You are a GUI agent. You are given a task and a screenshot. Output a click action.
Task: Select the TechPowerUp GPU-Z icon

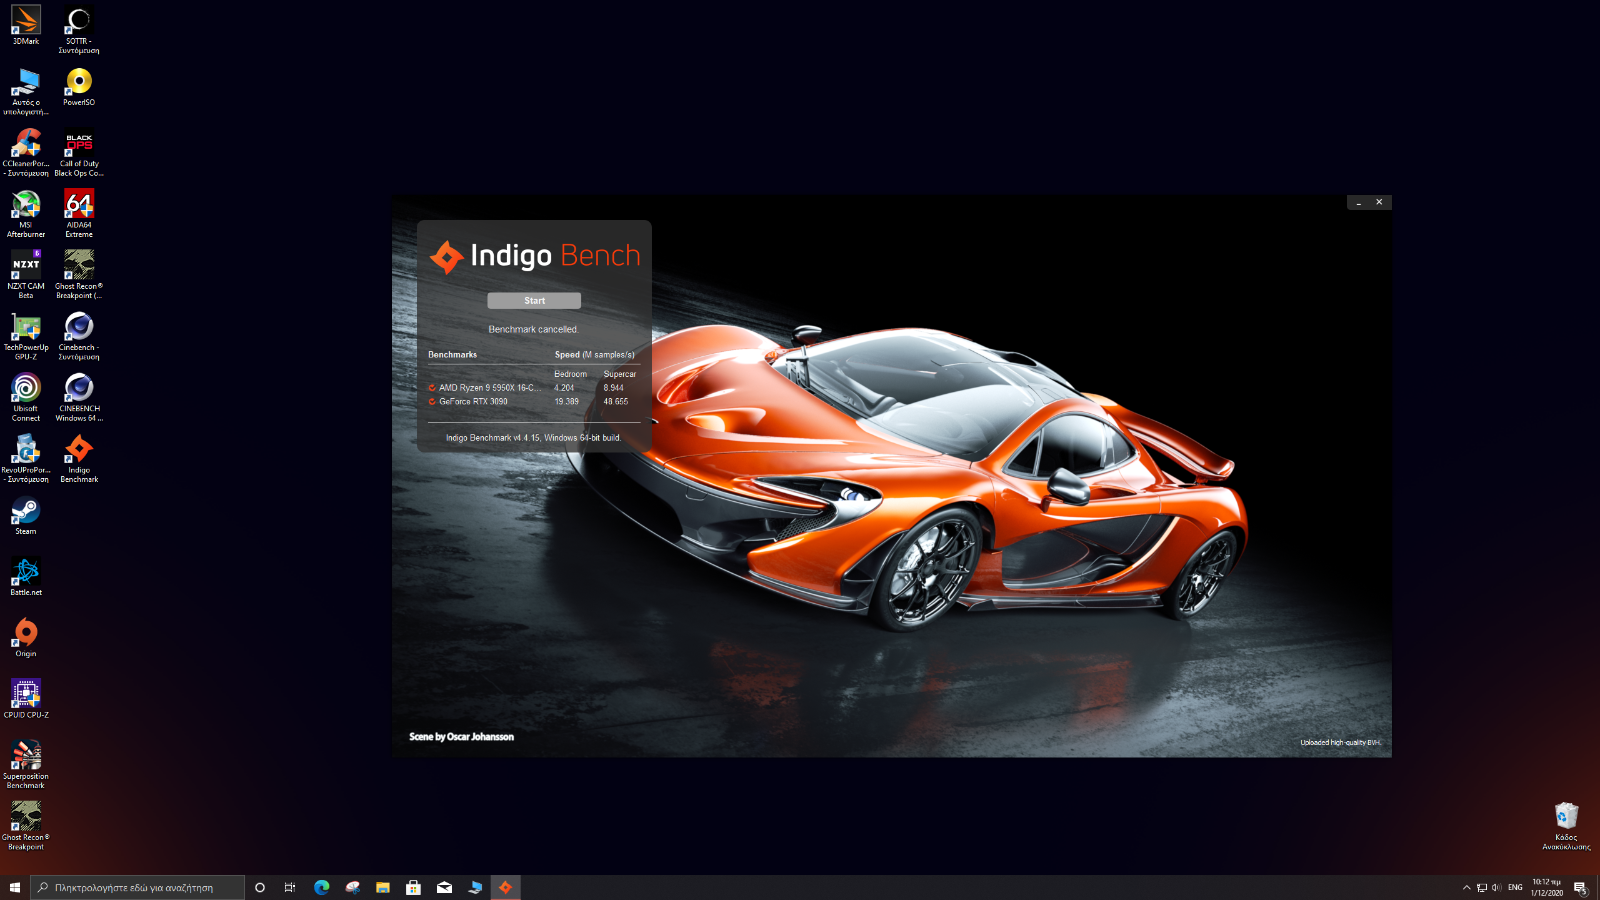click(26, 335)
